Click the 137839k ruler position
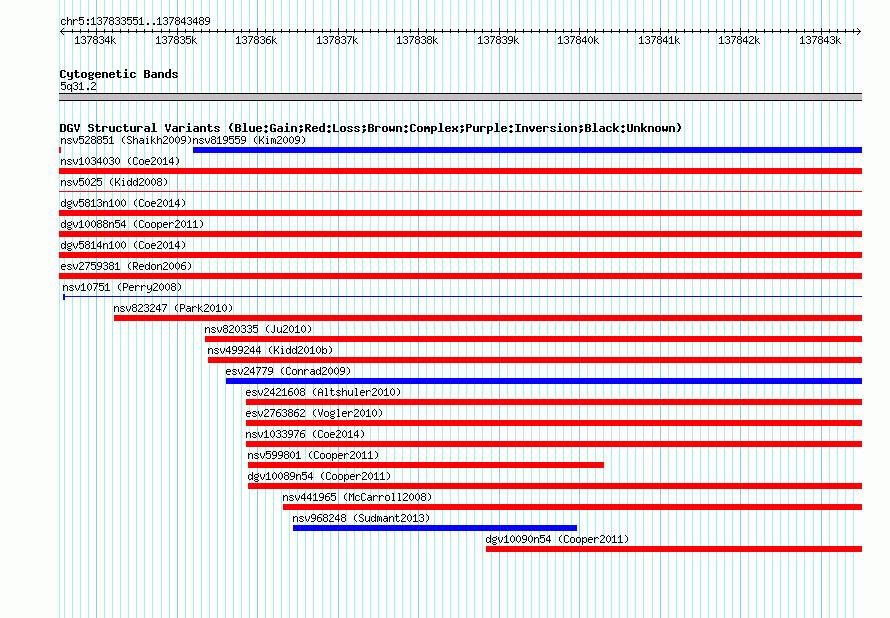The width and height of the screenshot is (890, 618). pyautogui.click(x=498, y=40)
